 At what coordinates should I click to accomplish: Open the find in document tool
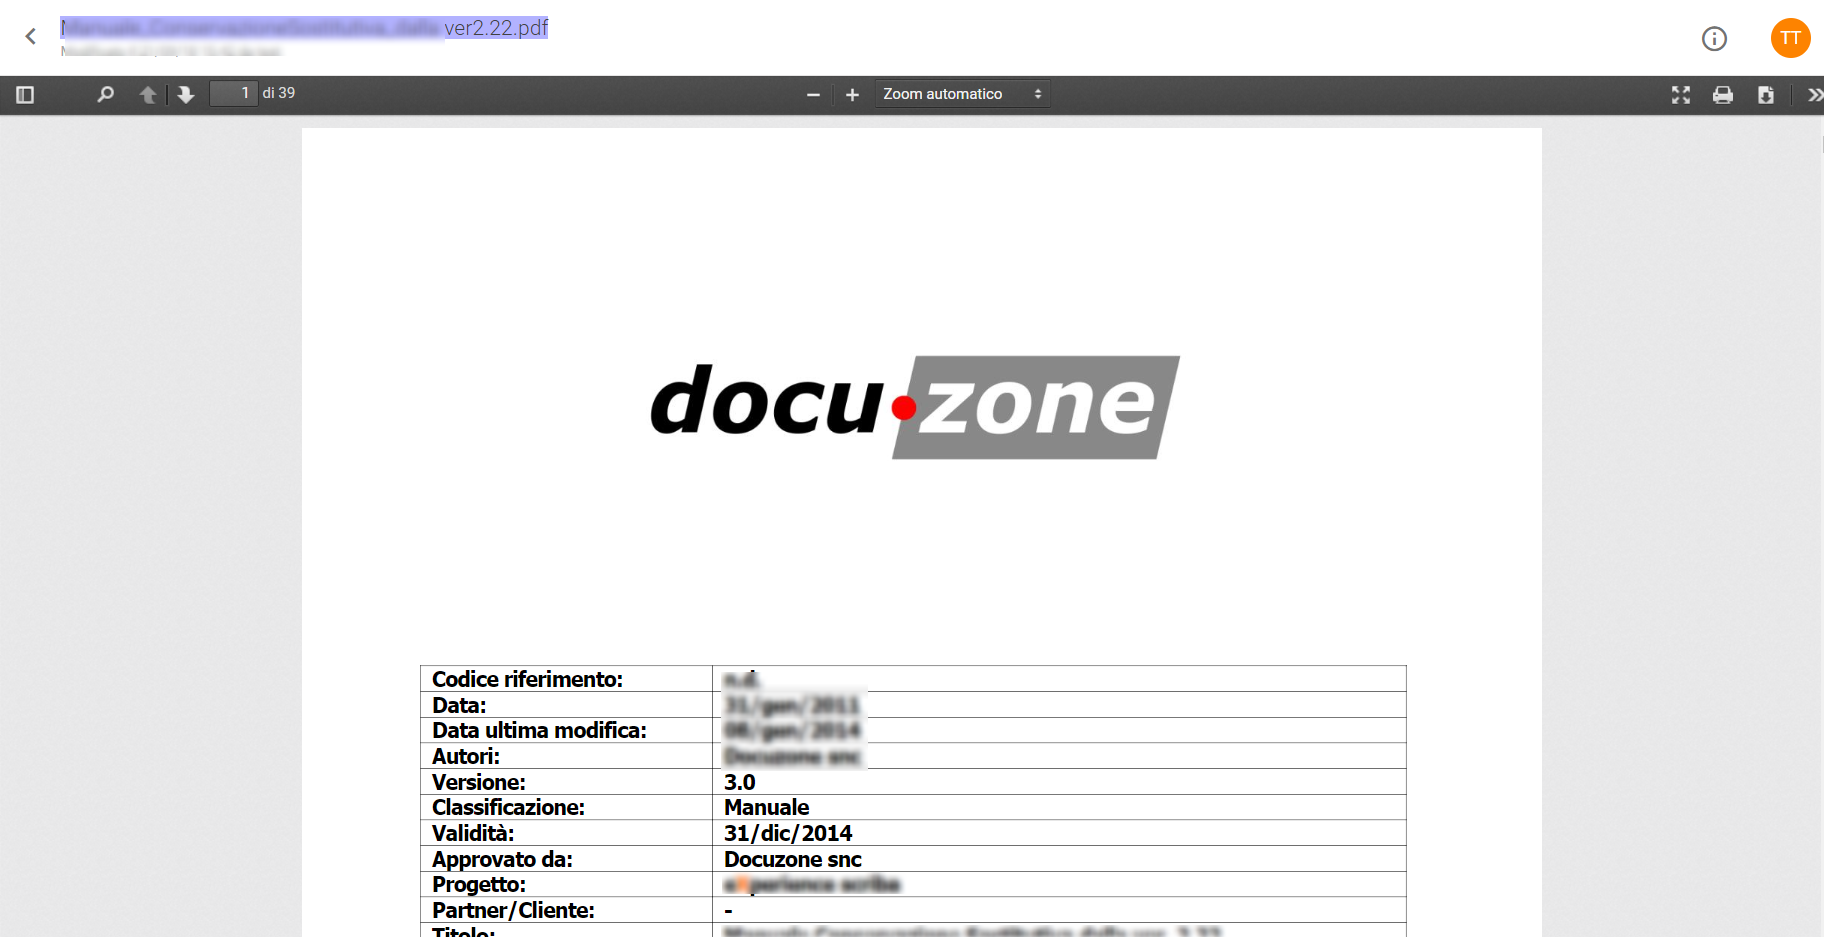click(105, 95)
